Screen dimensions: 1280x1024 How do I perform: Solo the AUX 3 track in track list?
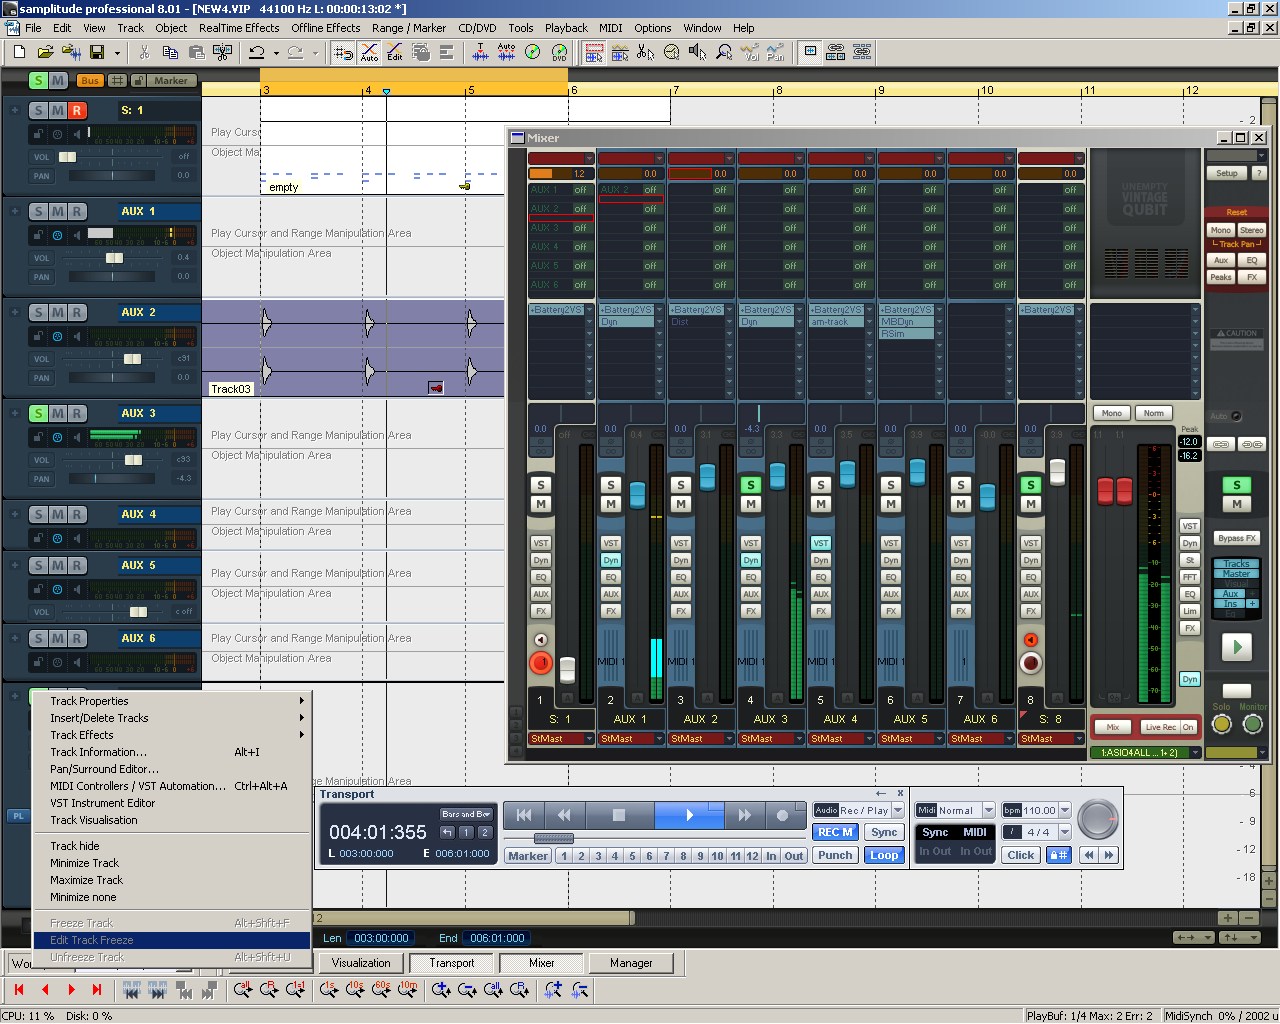pyautogui.click(x=38, y=413)
